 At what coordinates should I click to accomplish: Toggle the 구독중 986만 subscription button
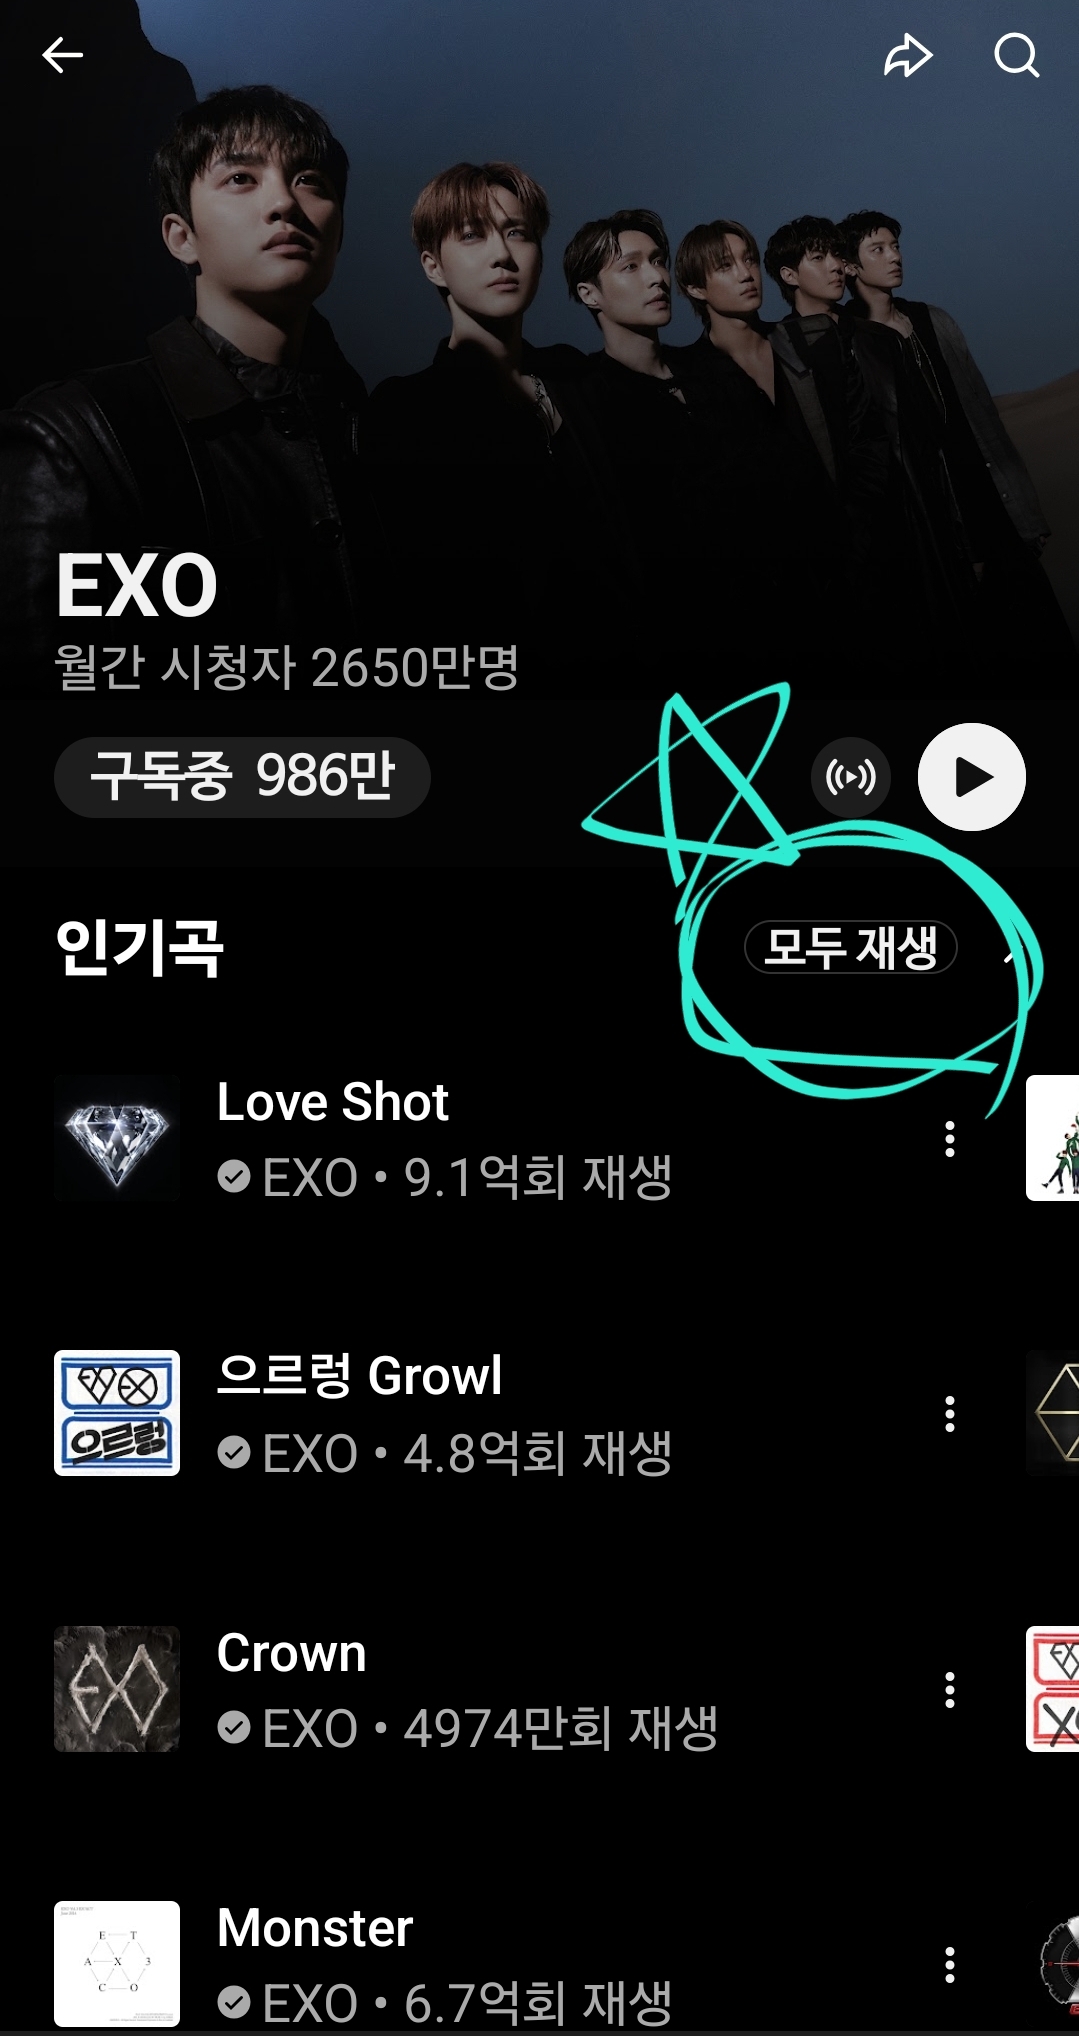click(x=242, y=777)
